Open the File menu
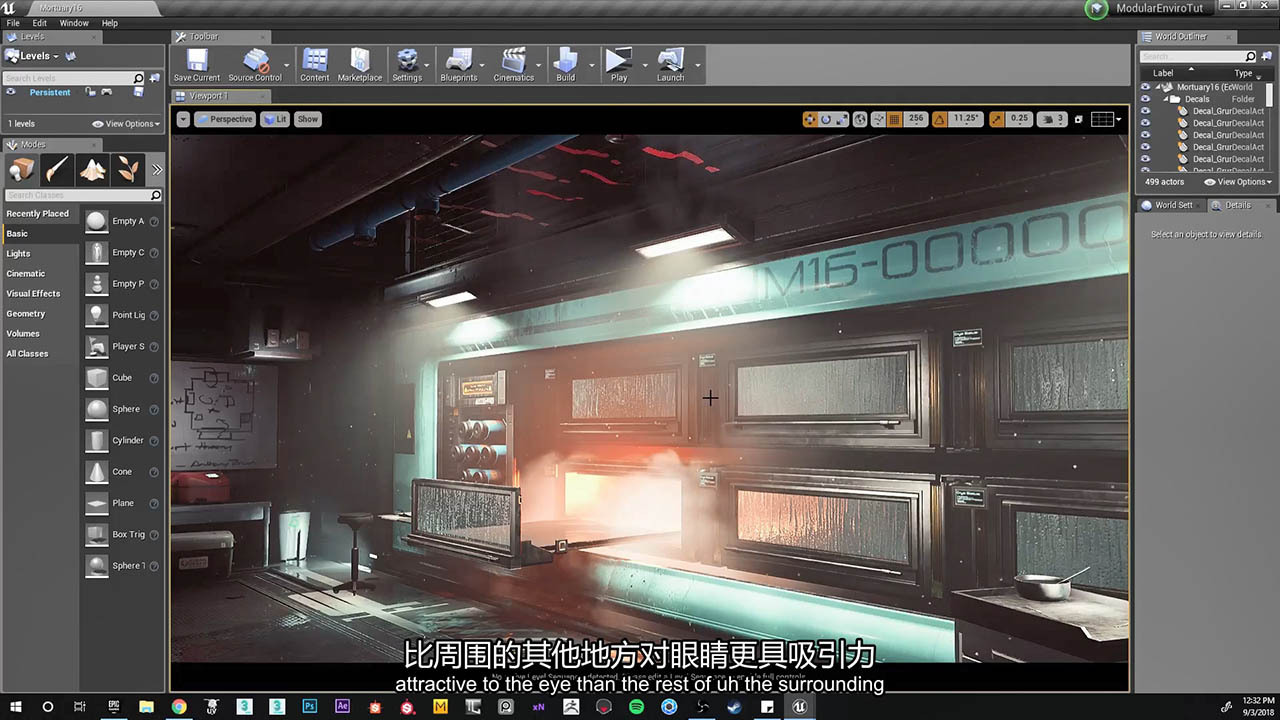The width and height of the screenshot is (1280, 720). tap(13, 23)
